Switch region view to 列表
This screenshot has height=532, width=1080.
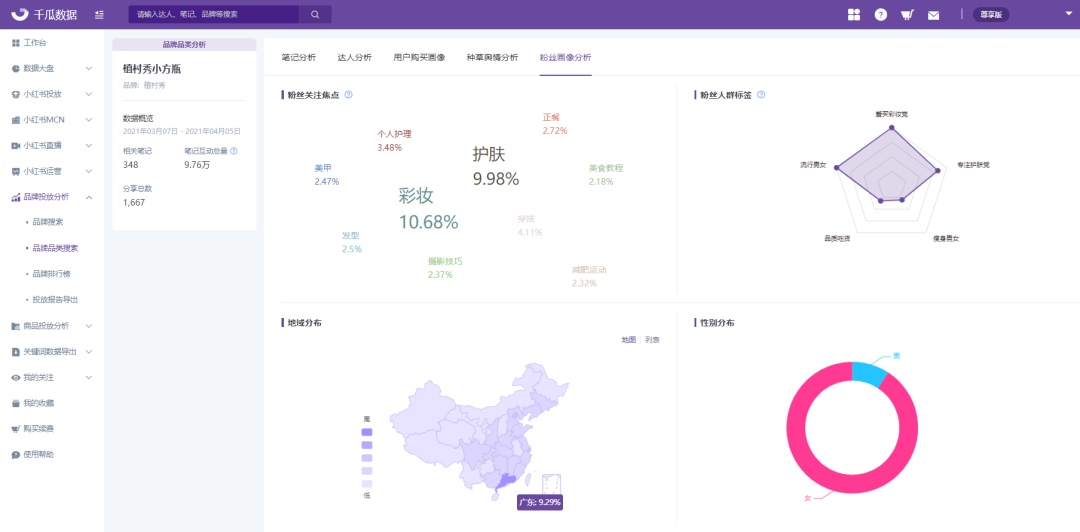pos(652,340)
